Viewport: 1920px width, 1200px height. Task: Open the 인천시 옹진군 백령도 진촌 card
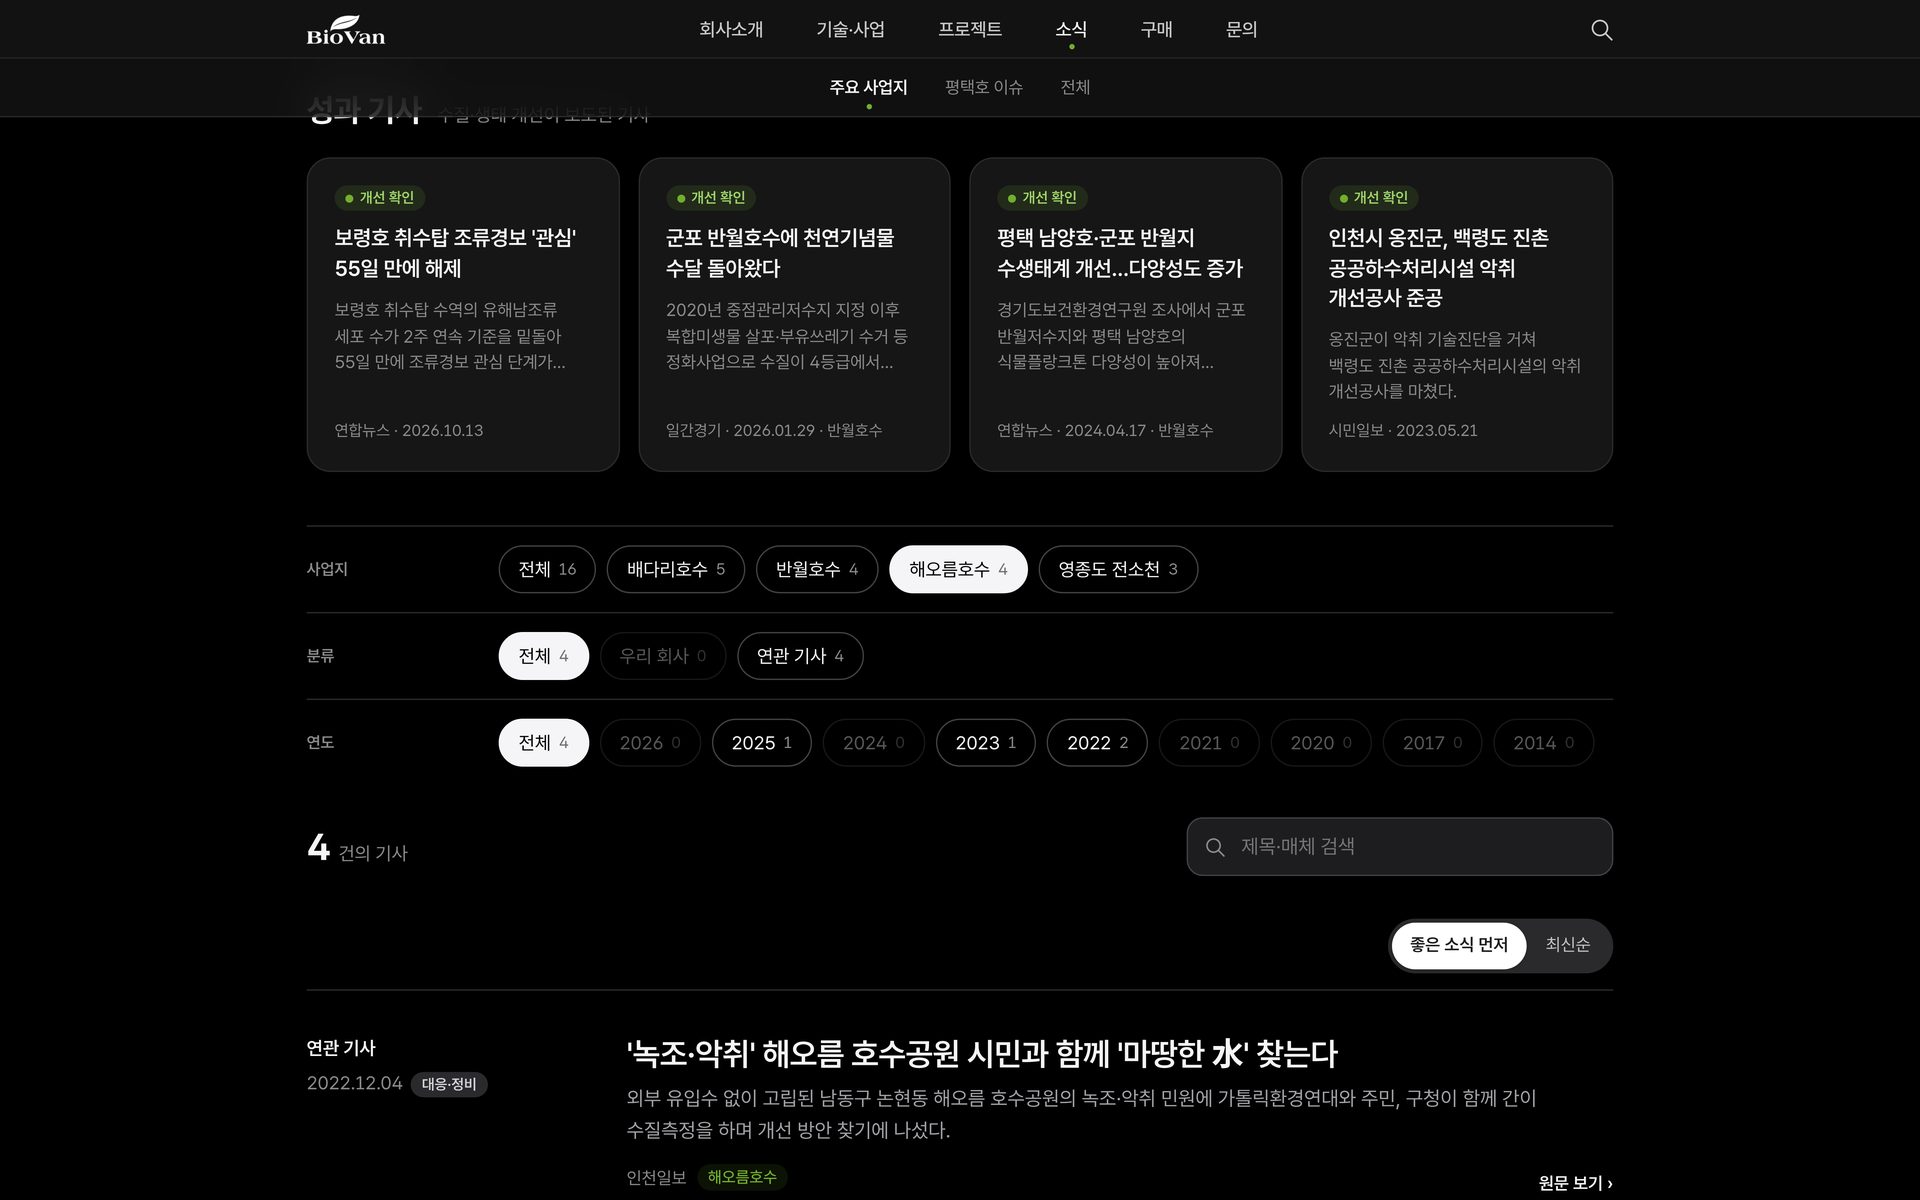pyautogui.click(x=1457, y=314)
